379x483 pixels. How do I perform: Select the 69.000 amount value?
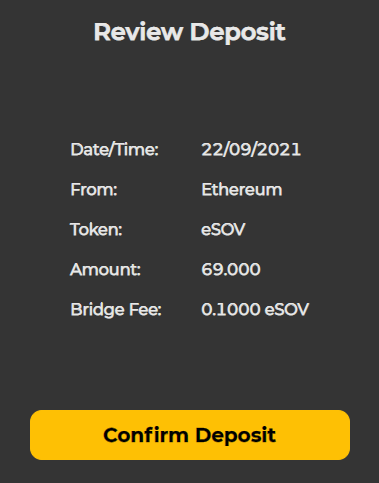(x=231, y=269)
